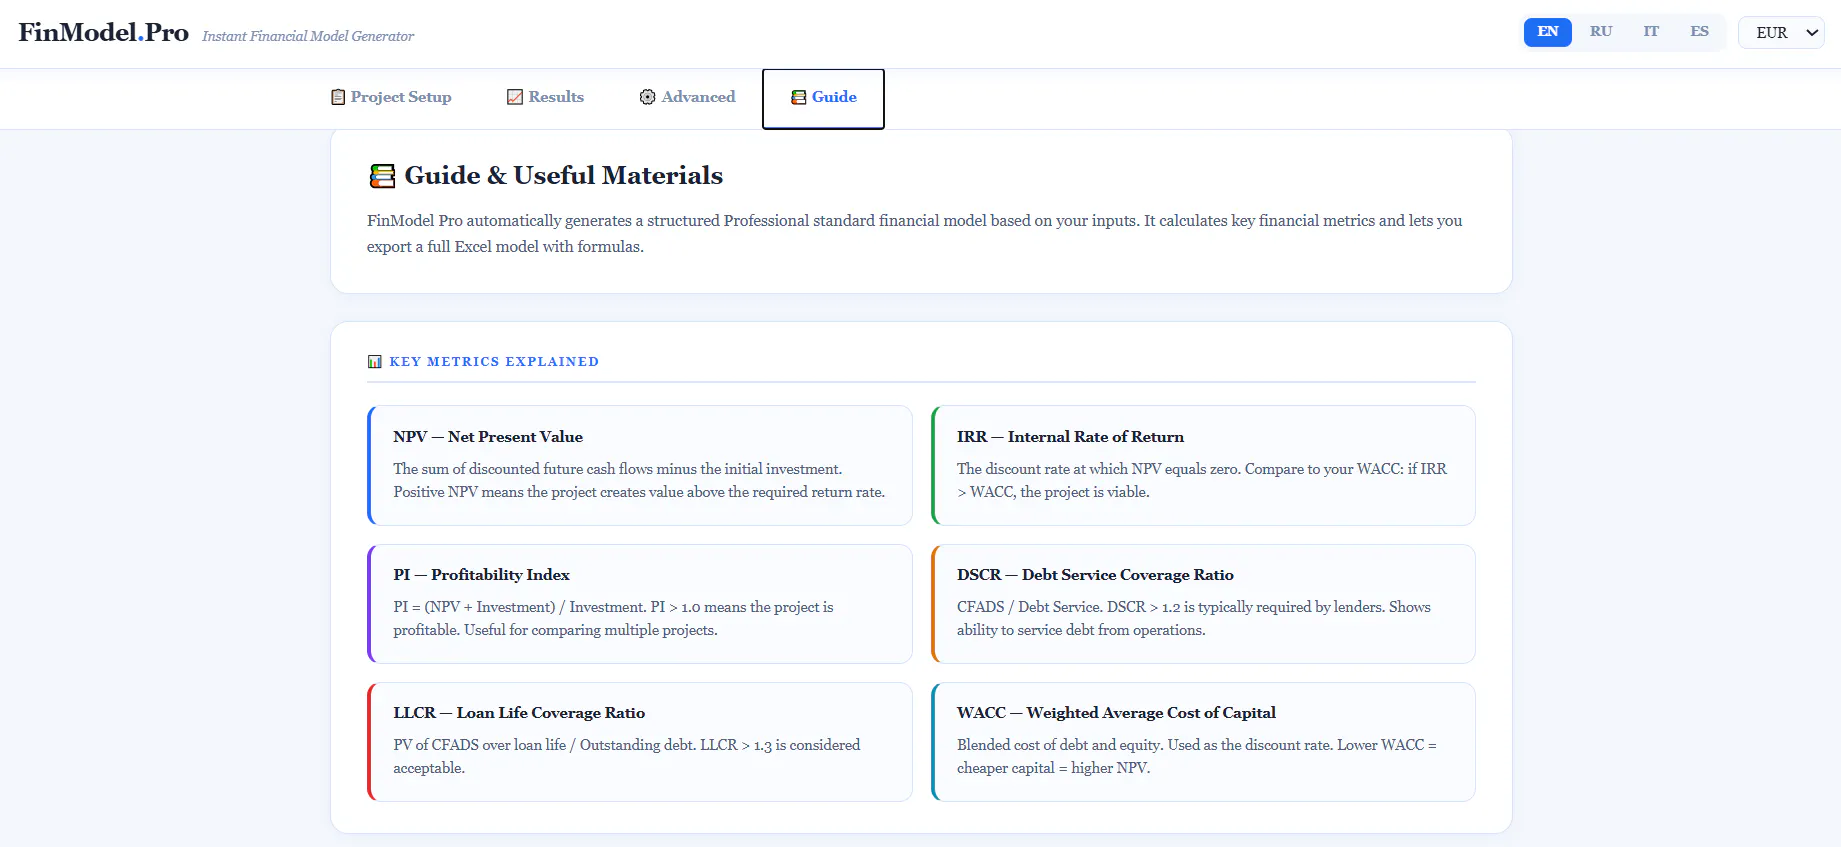Image resolution: width=1841 pixels, height=847 pixels.
Task: Switch language to EN
Action: pos(1547,32)
